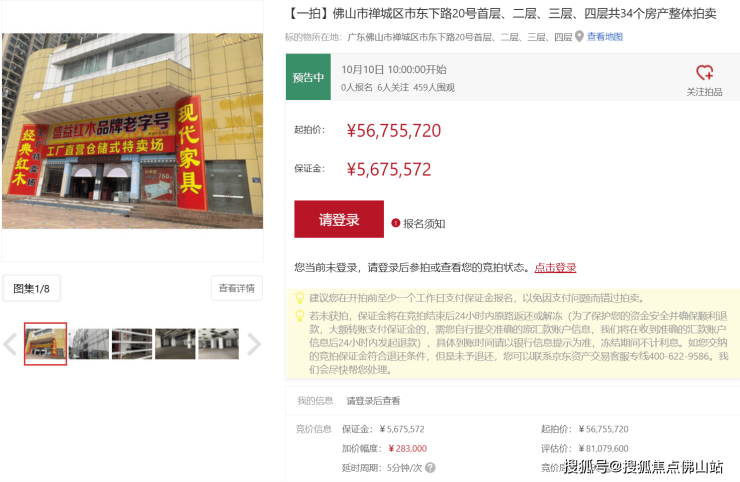Screen dimensions: 740x482
Task: Click the first lightbulb tip icon
Action: coord(299,298)
